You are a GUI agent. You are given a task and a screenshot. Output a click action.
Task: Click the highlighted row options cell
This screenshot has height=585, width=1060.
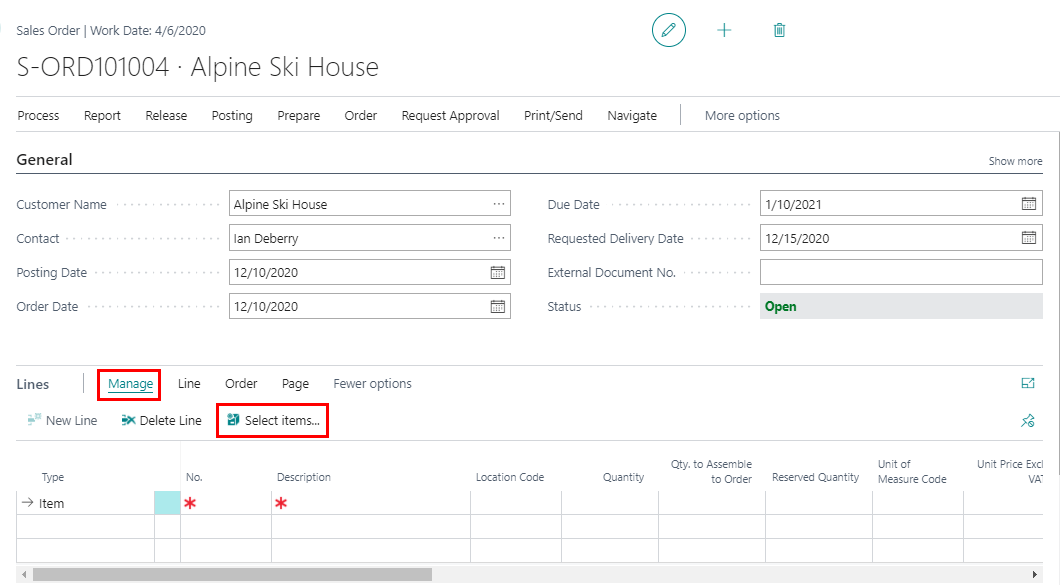[167, 503]
